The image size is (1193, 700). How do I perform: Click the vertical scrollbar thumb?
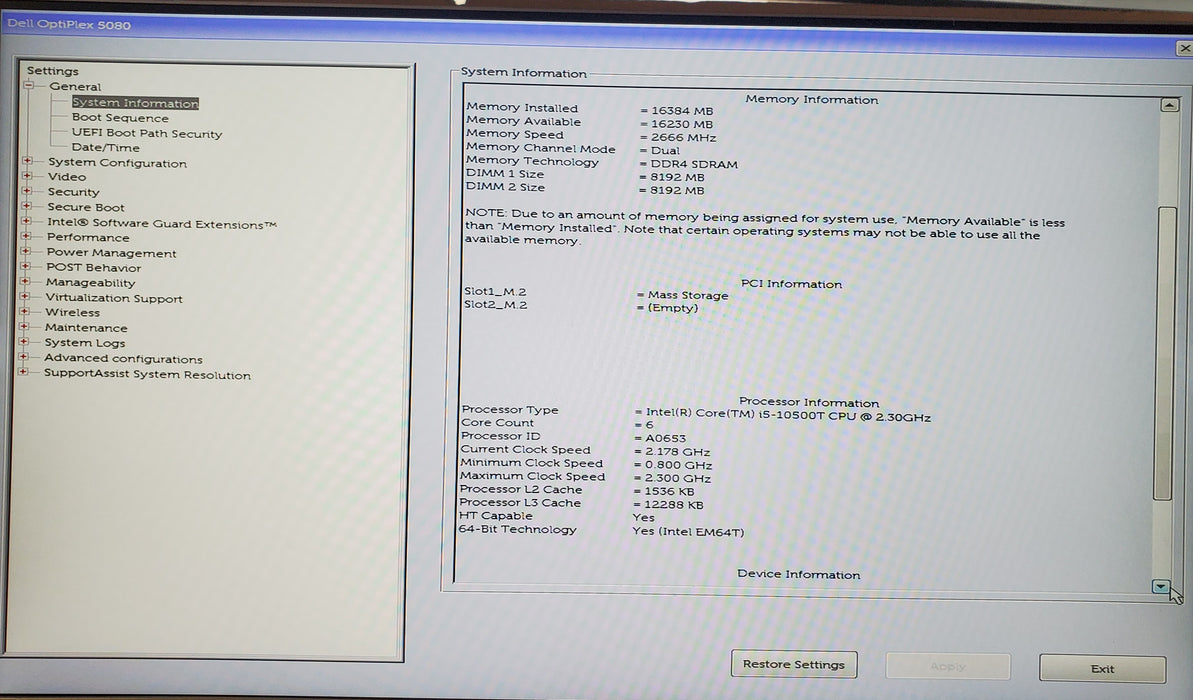1164,353
